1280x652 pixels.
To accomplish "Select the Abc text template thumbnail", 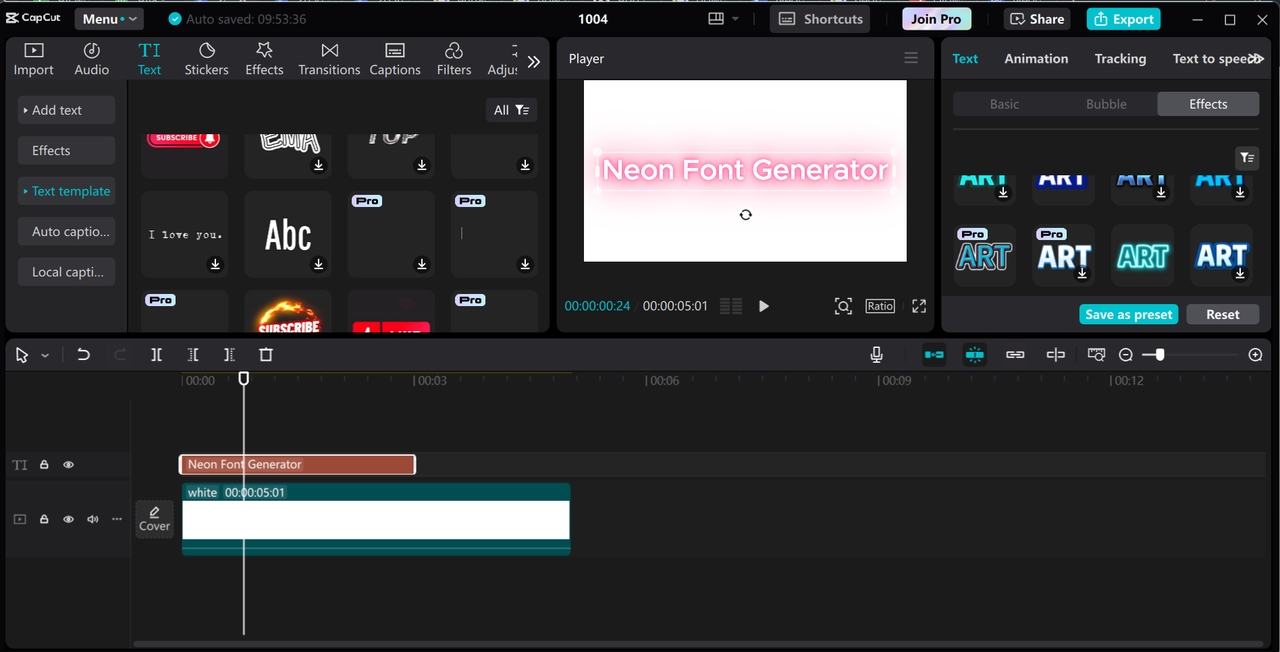I will coord(288,234).
